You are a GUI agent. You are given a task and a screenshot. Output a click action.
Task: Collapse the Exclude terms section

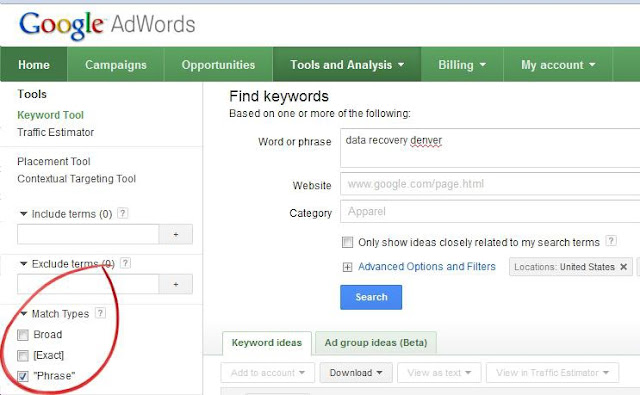click(x=24, y=264)
